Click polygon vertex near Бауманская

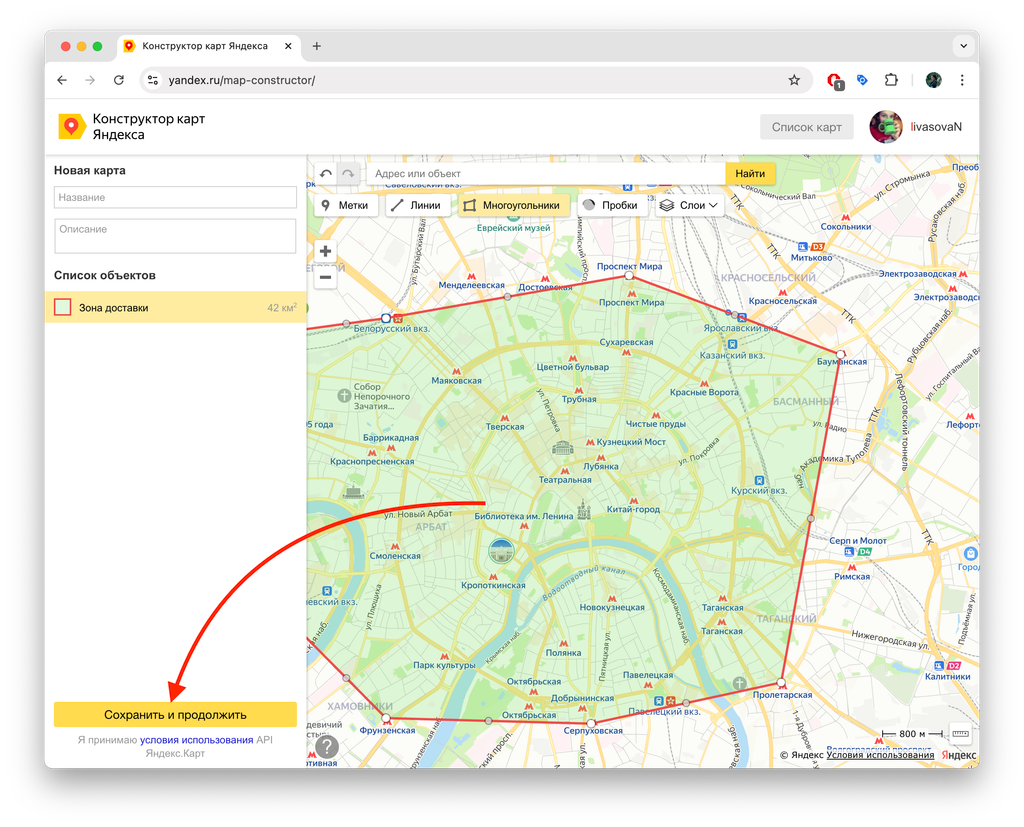coord(840,354)
